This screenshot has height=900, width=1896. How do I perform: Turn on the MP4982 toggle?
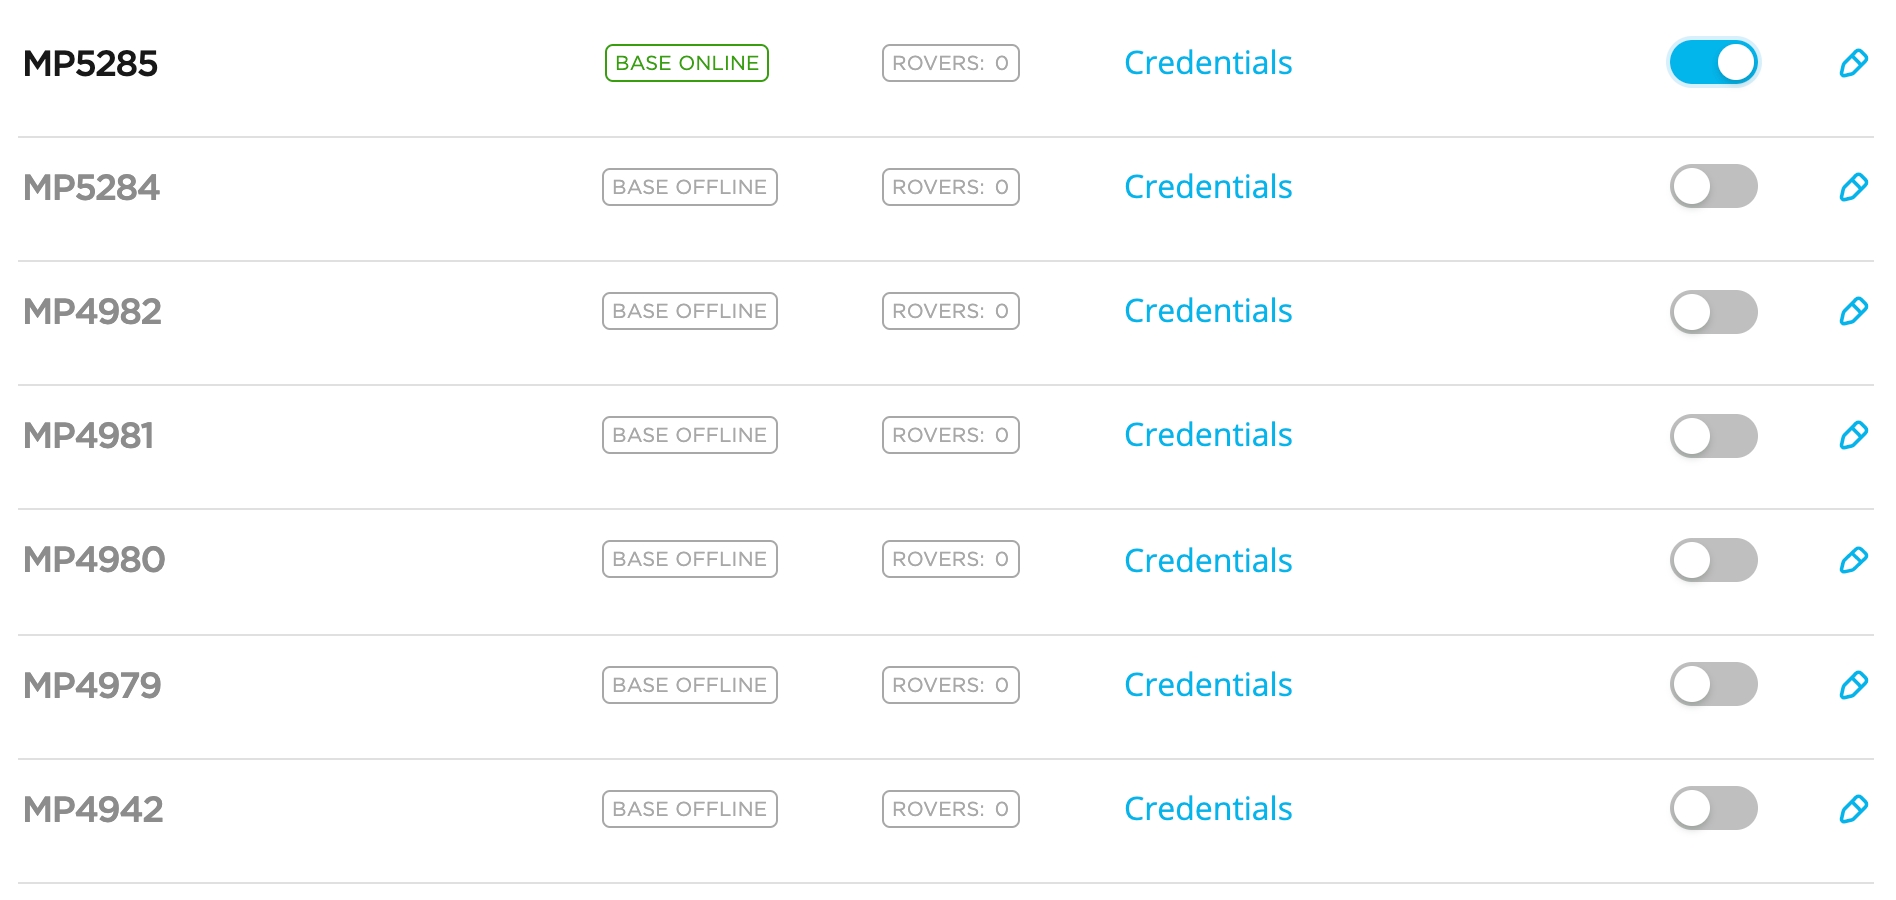point(1713,312)
